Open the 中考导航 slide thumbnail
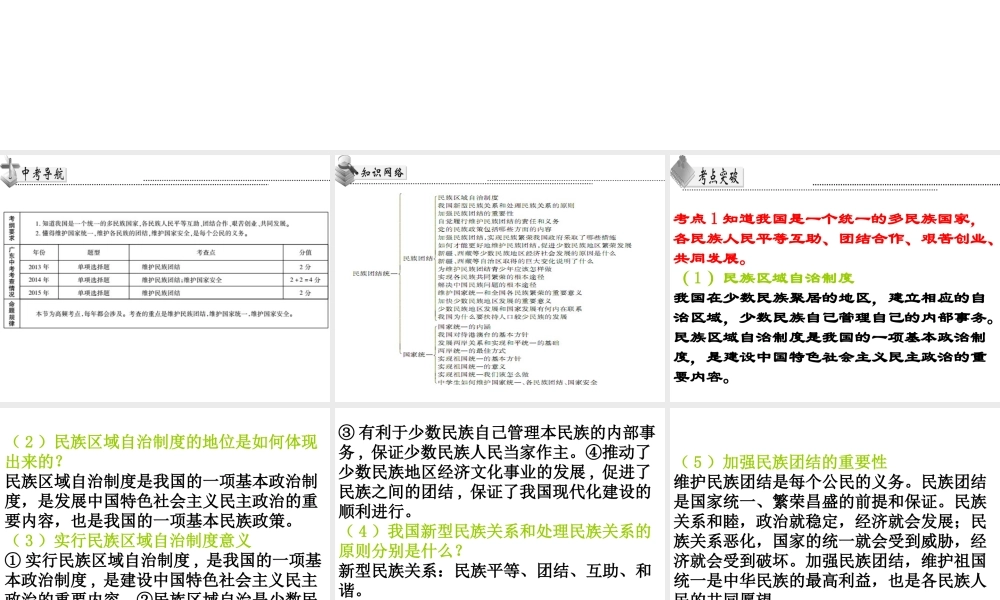This screenshot has width=1000, height=600. (165, 278)
